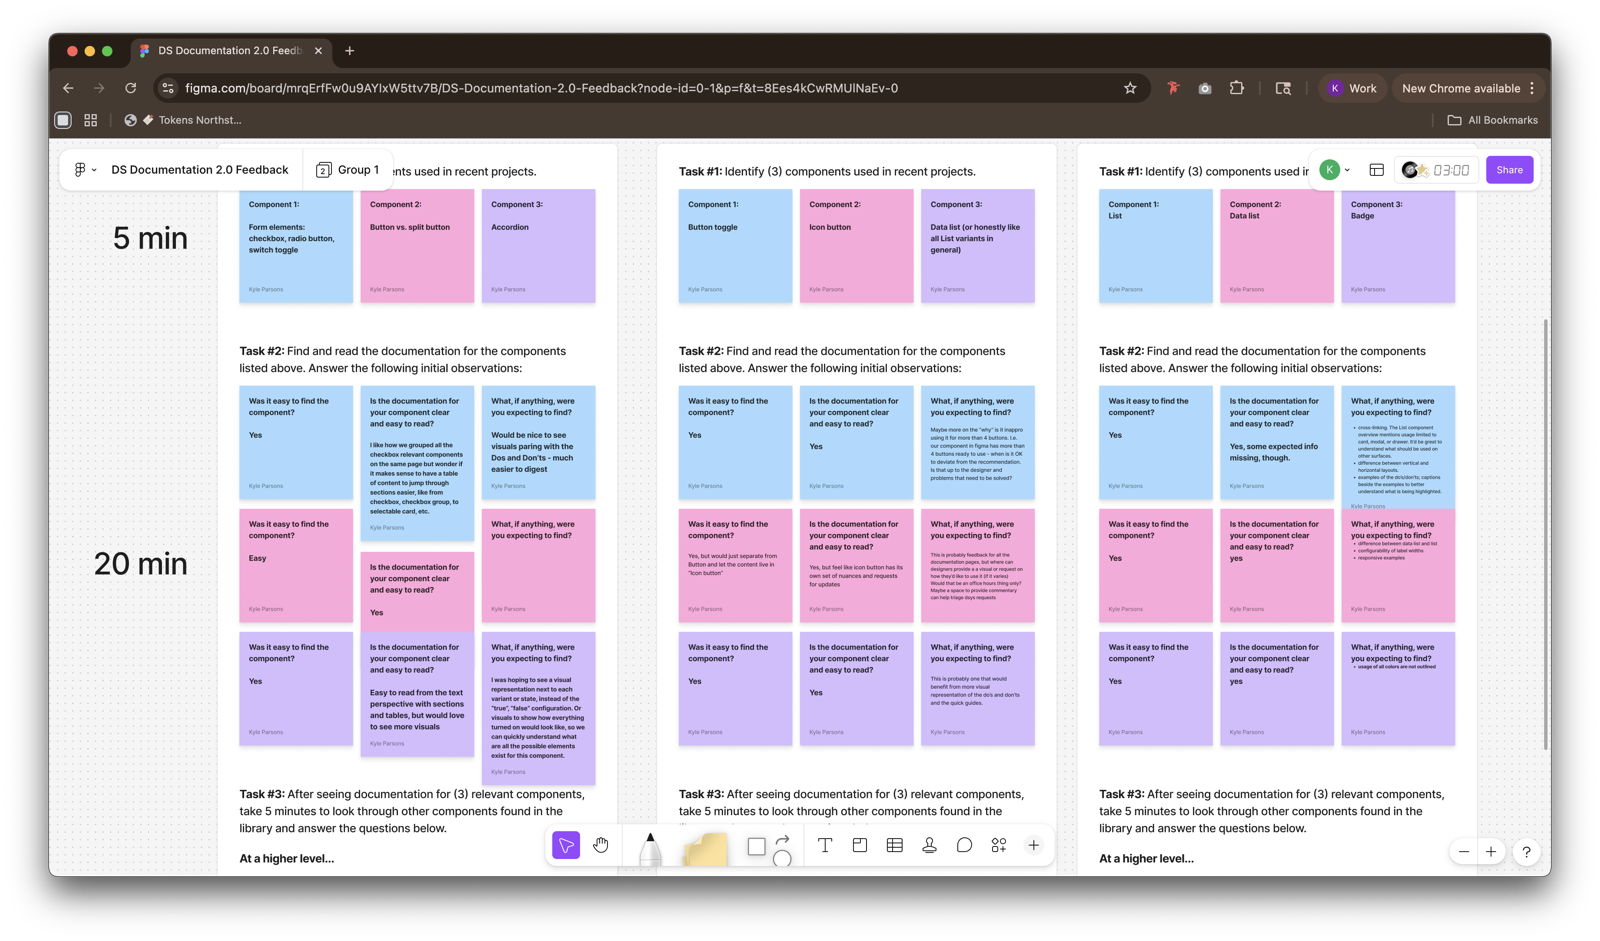Select the Section tool

tap(860, 845)
